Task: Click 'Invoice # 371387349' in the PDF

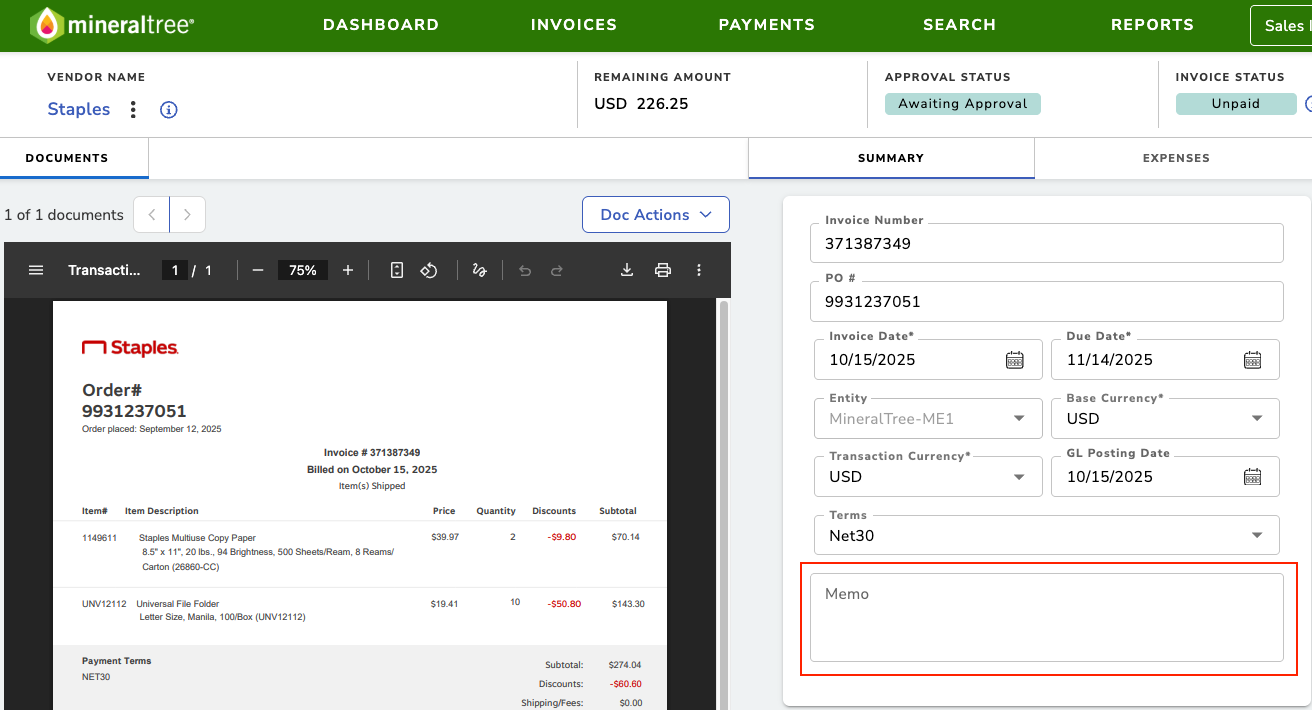Action: [372, 453]
